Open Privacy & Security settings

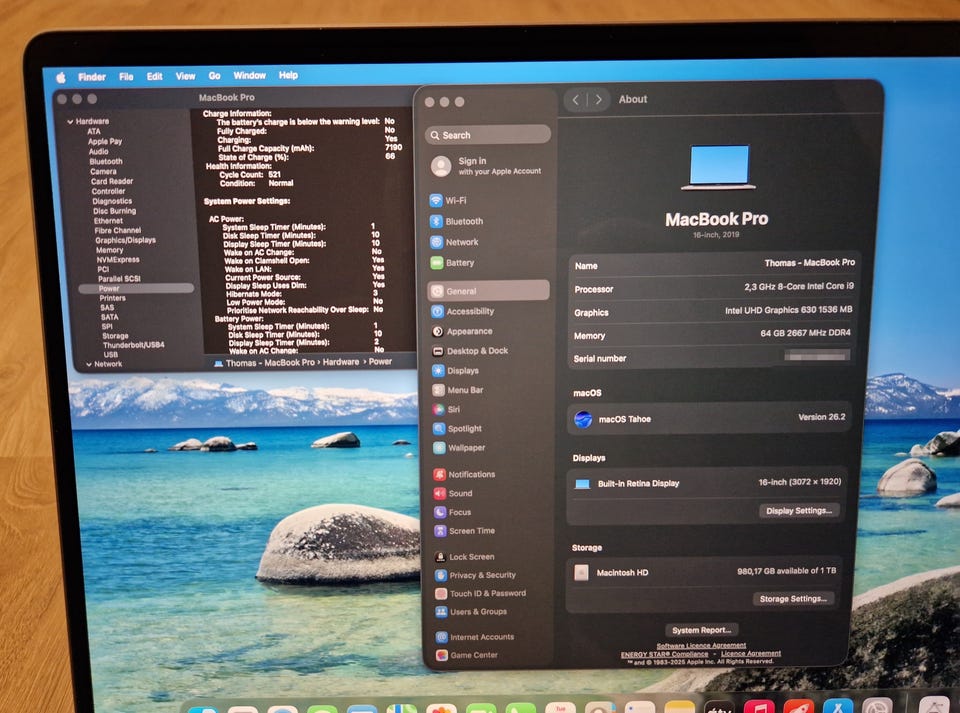point(475,575)
